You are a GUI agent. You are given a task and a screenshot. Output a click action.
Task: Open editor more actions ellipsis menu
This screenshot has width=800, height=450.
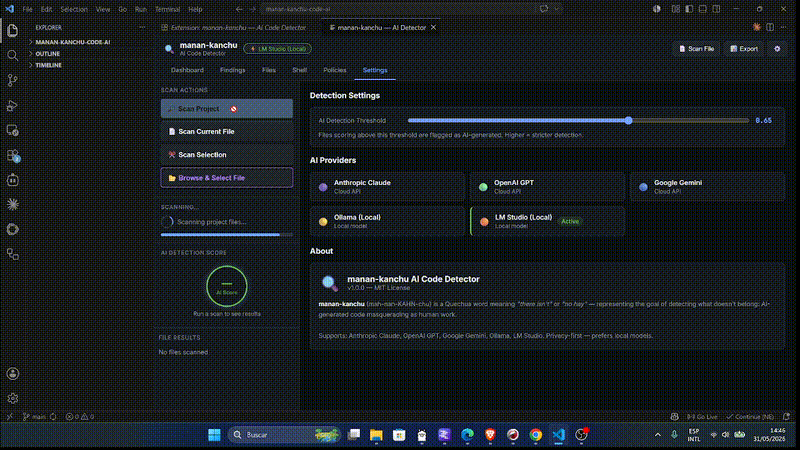tap(784, 28)
